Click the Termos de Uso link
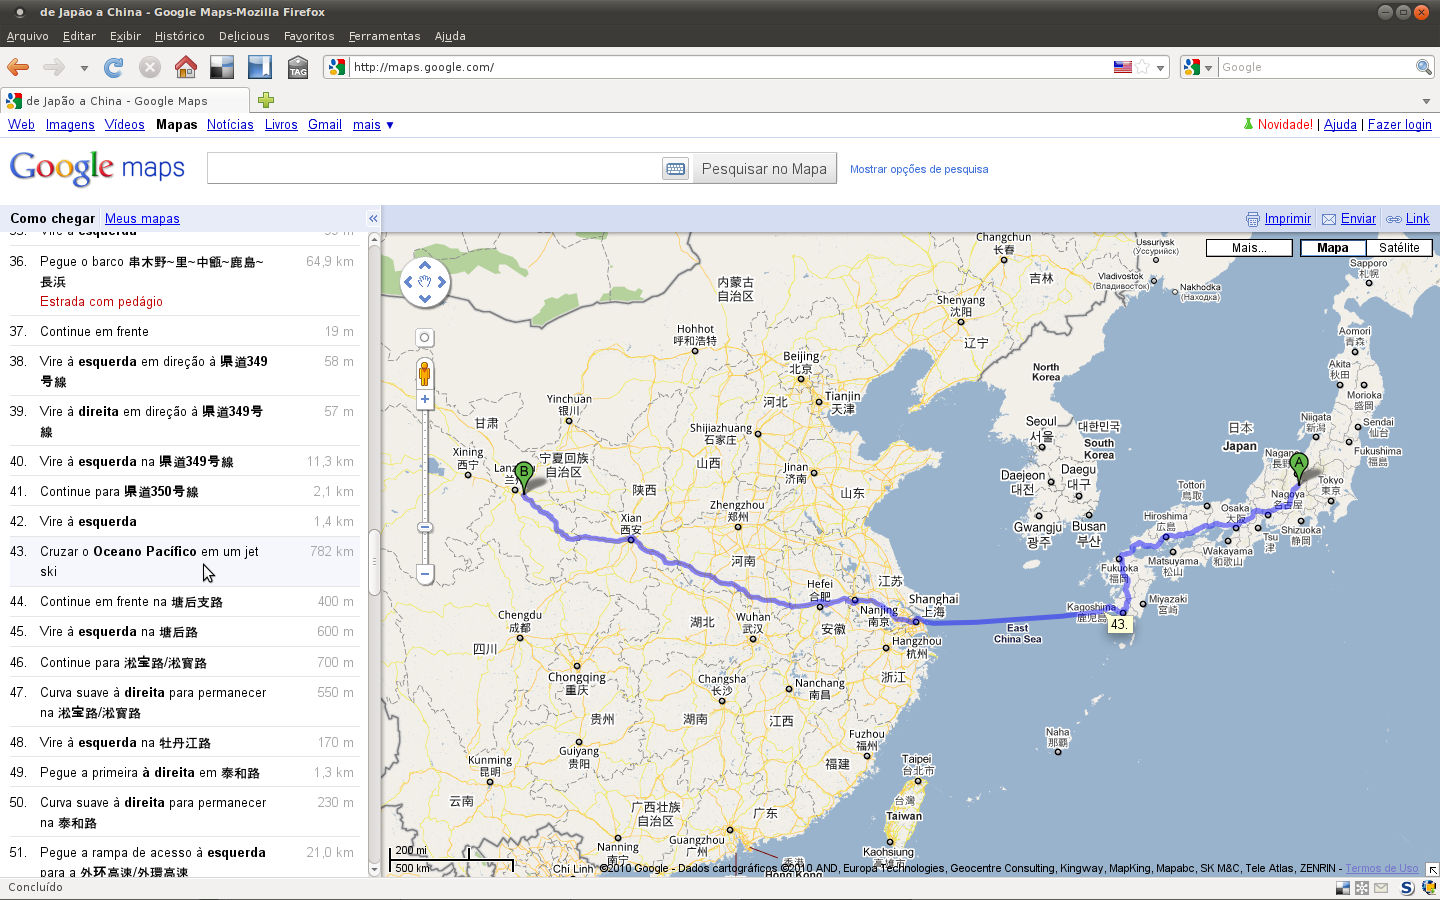Image resolution: width=1440 pixels, height=900 pixels. [1381, 868]
